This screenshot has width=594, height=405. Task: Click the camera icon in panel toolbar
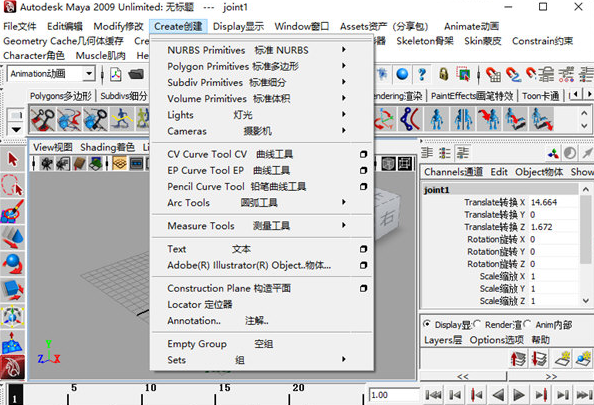coord(47,164)
